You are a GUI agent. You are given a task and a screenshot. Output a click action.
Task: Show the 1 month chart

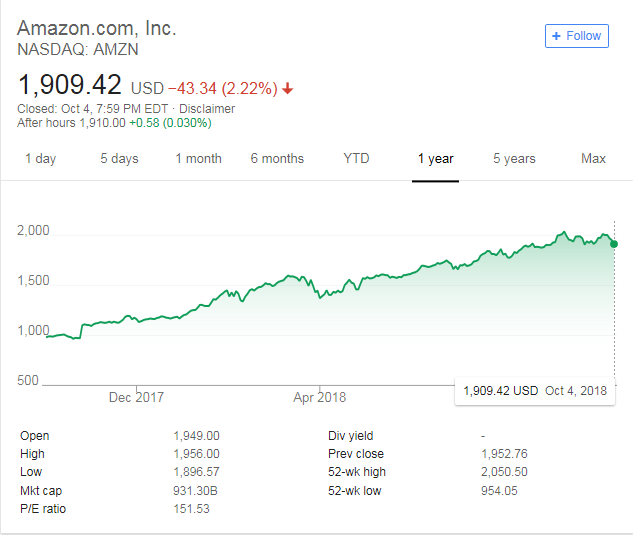click(x=198, y=159)
